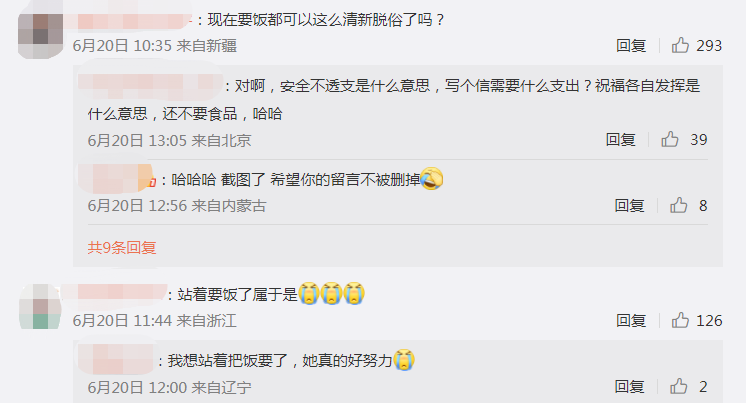This screenshot has height=403, width=746.
Task: Like the Beijing reply with 39 likes
Action: click(x=669, y=139)
